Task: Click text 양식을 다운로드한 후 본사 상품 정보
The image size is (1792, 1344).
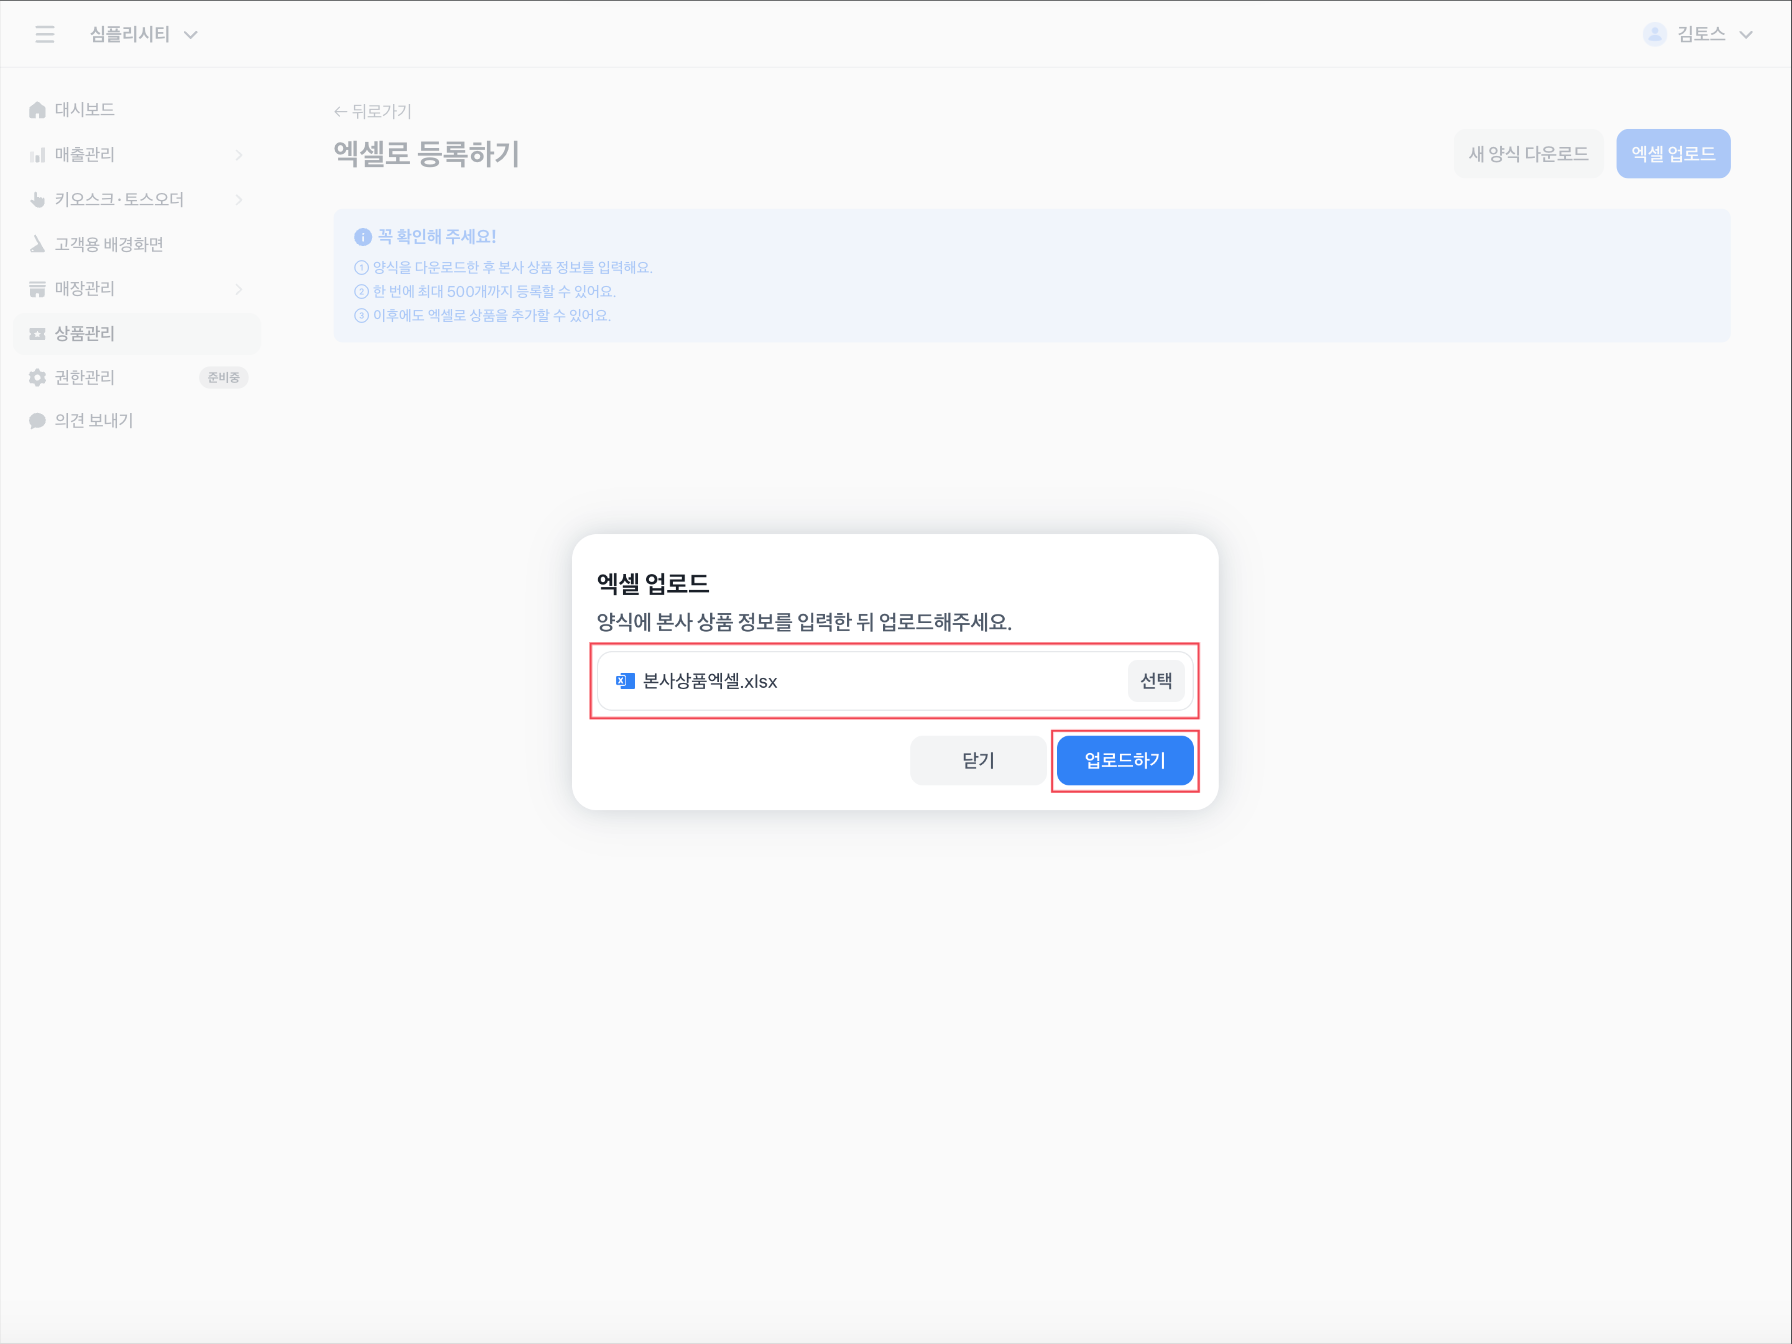Action: [513, 267]
